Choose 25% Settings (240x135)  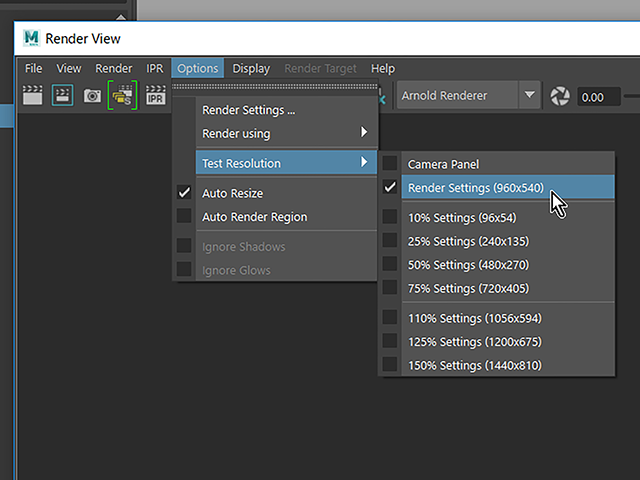pyautogui.click(x=508, y=241)
